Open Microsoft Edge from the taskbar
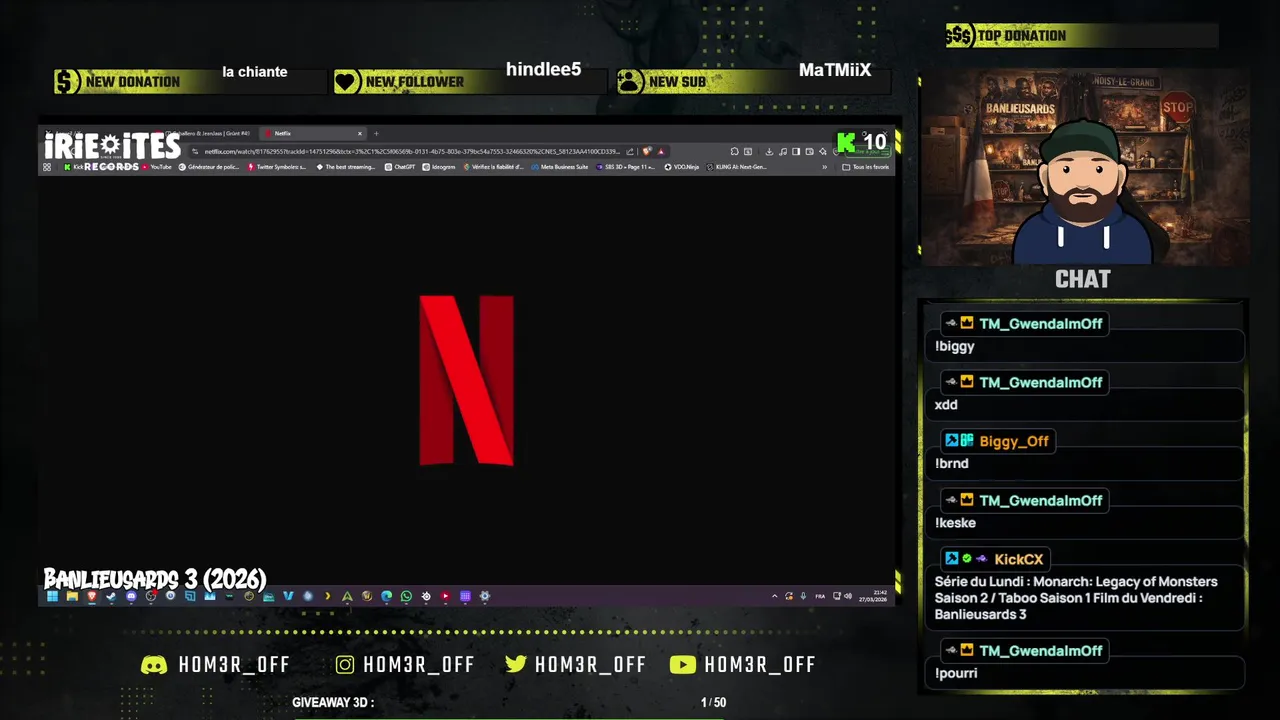This screenshot has width=1280, height=720. [x=387, y=596]
